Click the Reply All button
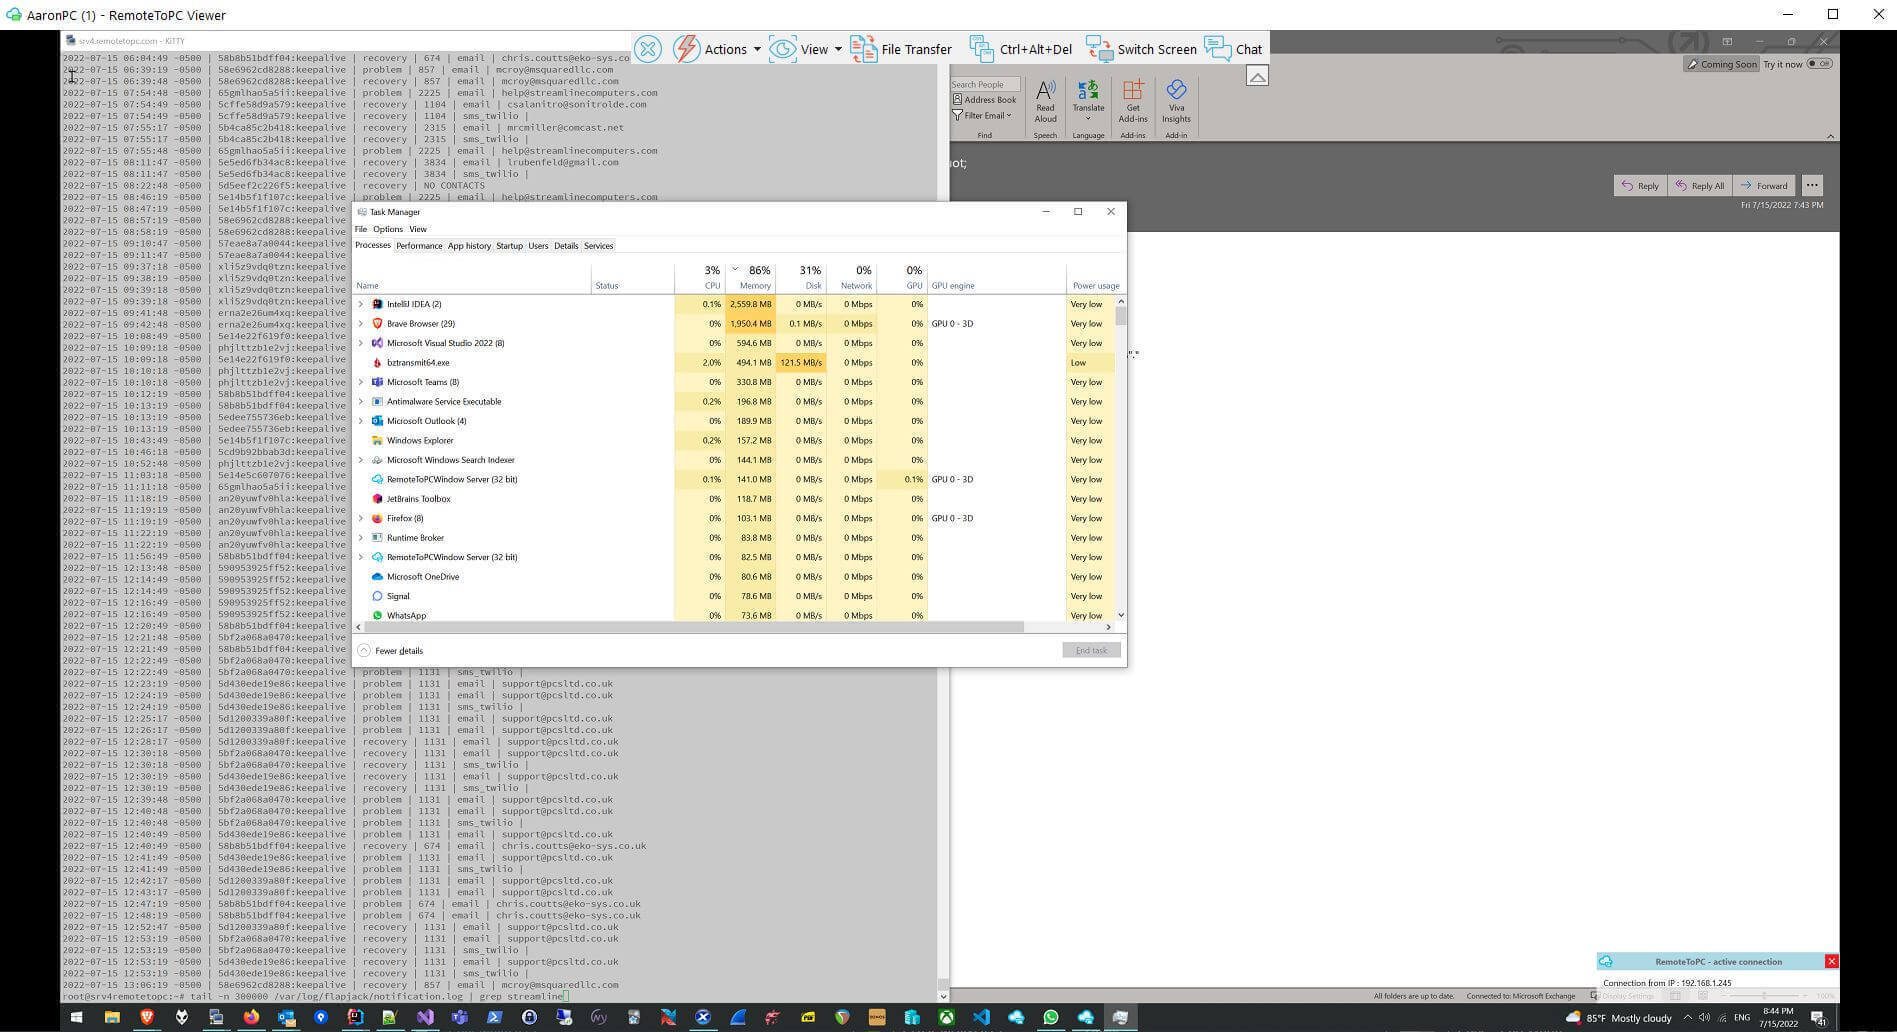The height and width of the screenshot is (1032, 1897). pyautogui.click(x=1699, y=185)
